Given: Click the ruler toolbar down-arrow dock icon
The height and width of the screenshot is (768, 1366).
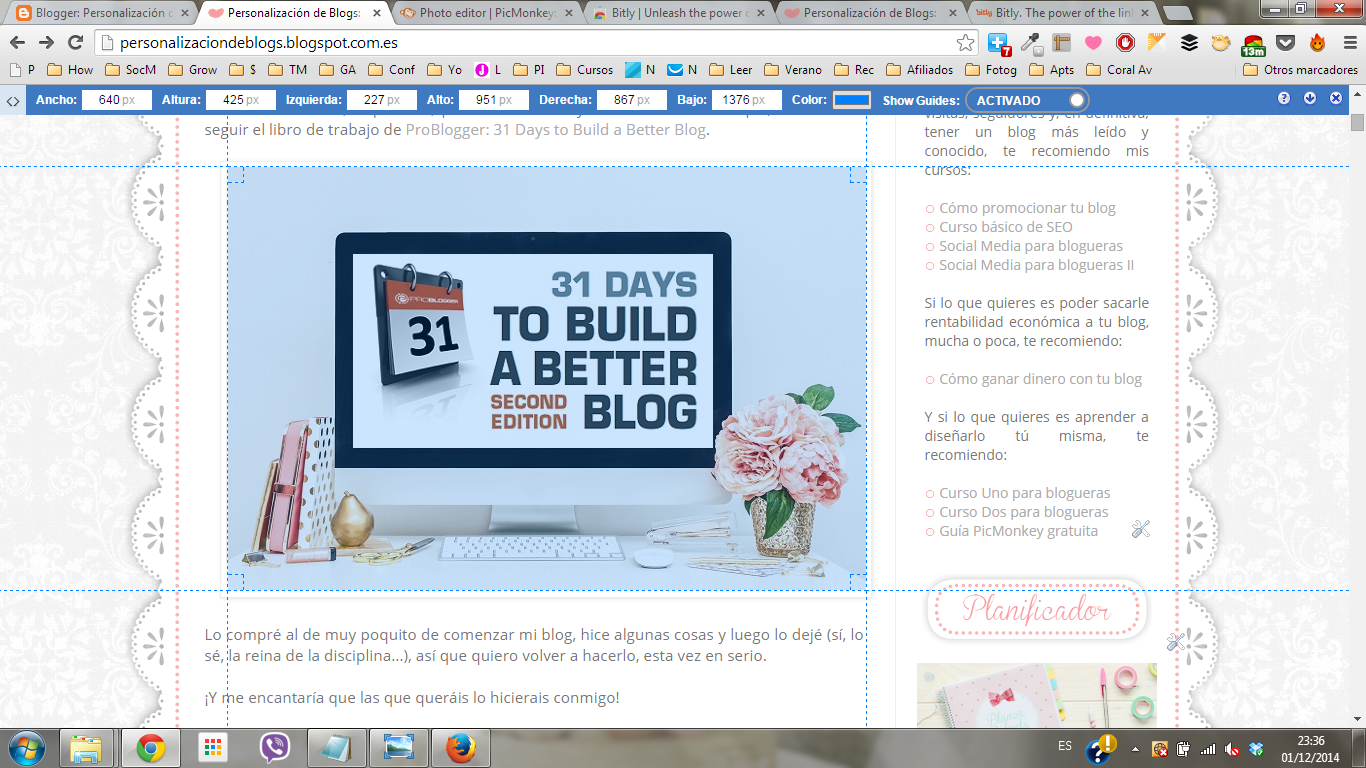Looking at the screenshot, I should click(1310, 98).
